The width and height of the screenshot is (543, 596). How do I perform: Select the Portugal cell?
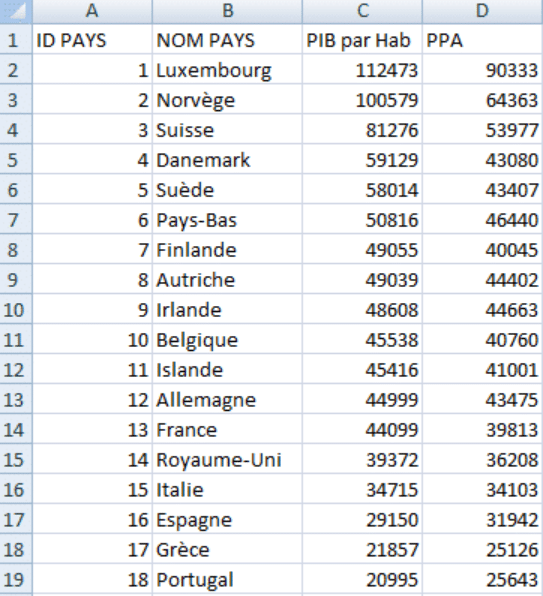[227, 579]
